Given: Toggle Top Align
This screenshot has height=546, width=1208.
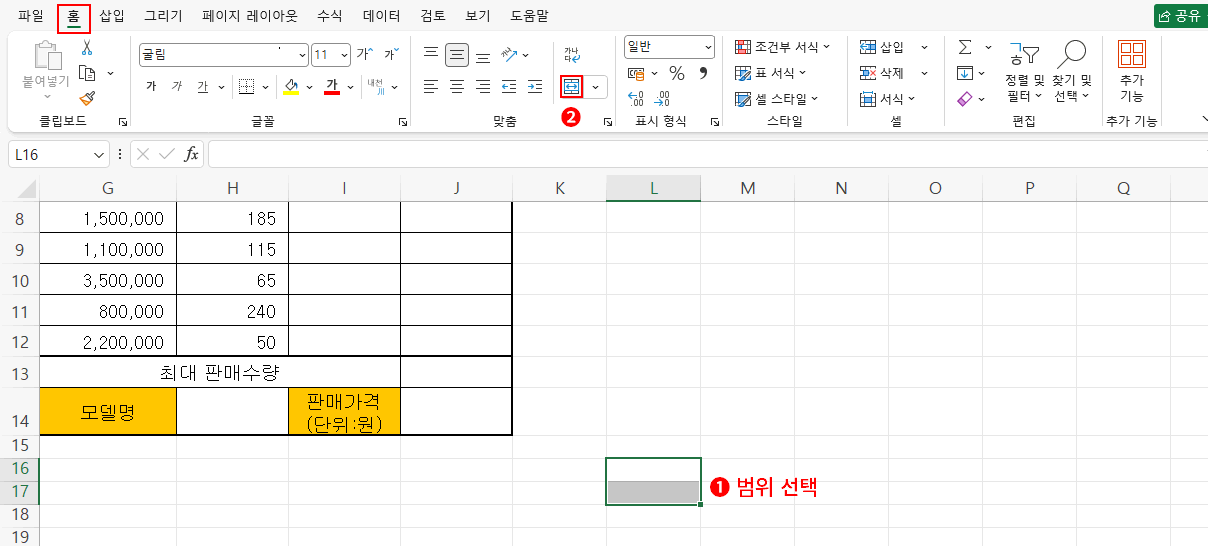Looking at the screenshot, I should click(431, 54).
